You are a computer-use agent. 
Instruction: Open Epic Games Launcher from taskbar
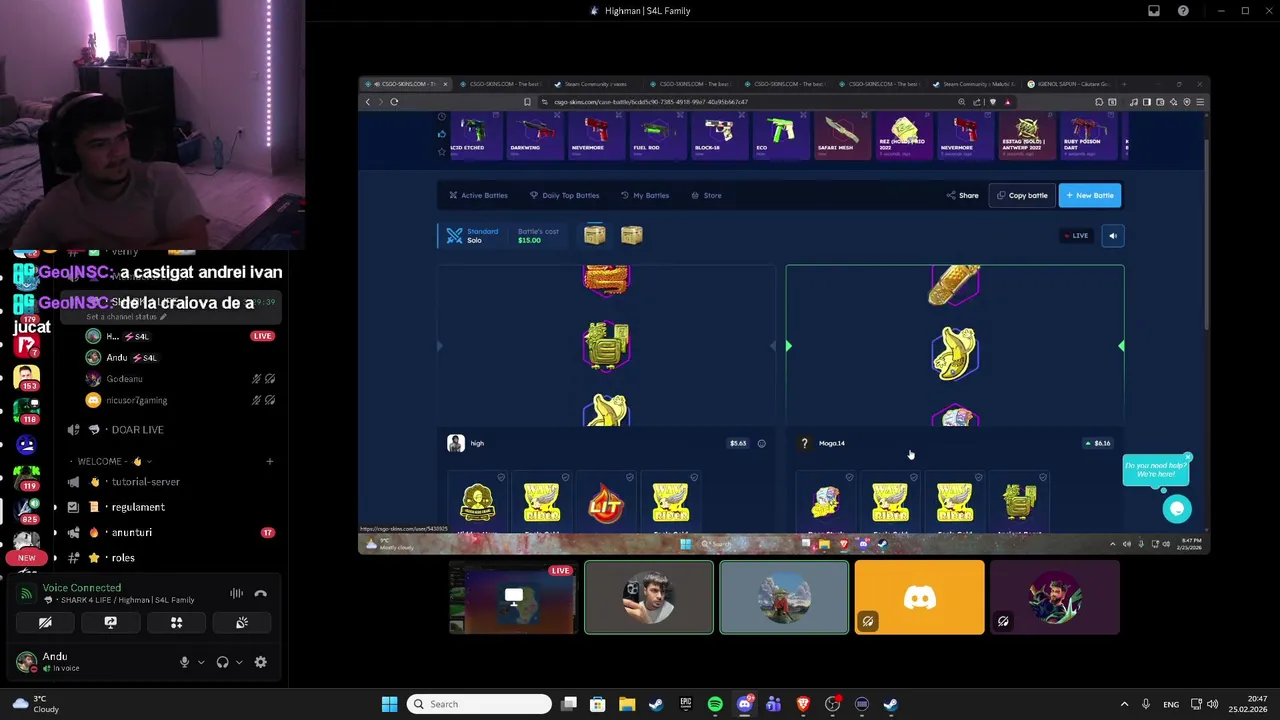[685, 704]
